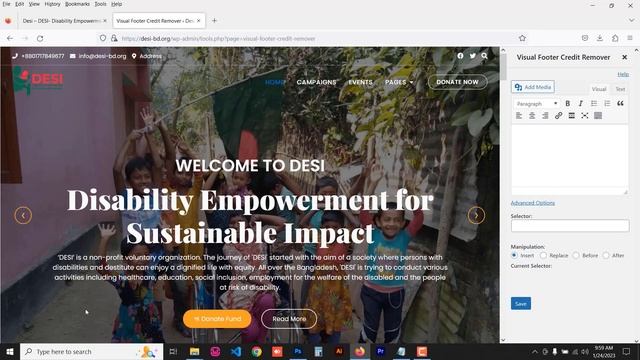Go to next hero slide
Image resolution: width=640 pixels, height=360 pixels.
(x=476, y=216)
